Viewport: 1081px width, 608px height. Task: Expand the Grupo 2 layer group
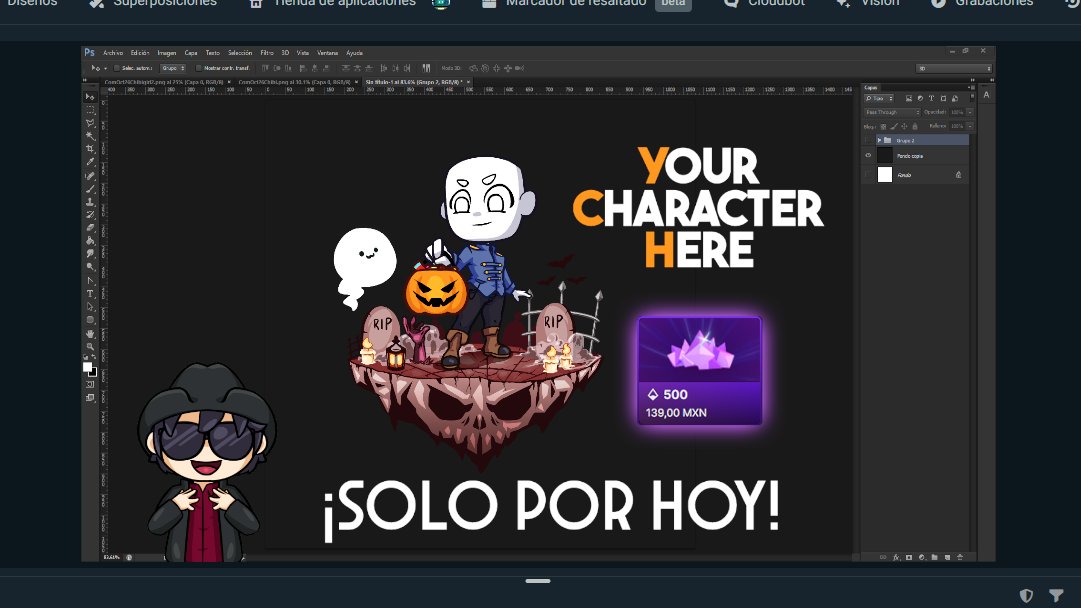click(x=879, y=140)
